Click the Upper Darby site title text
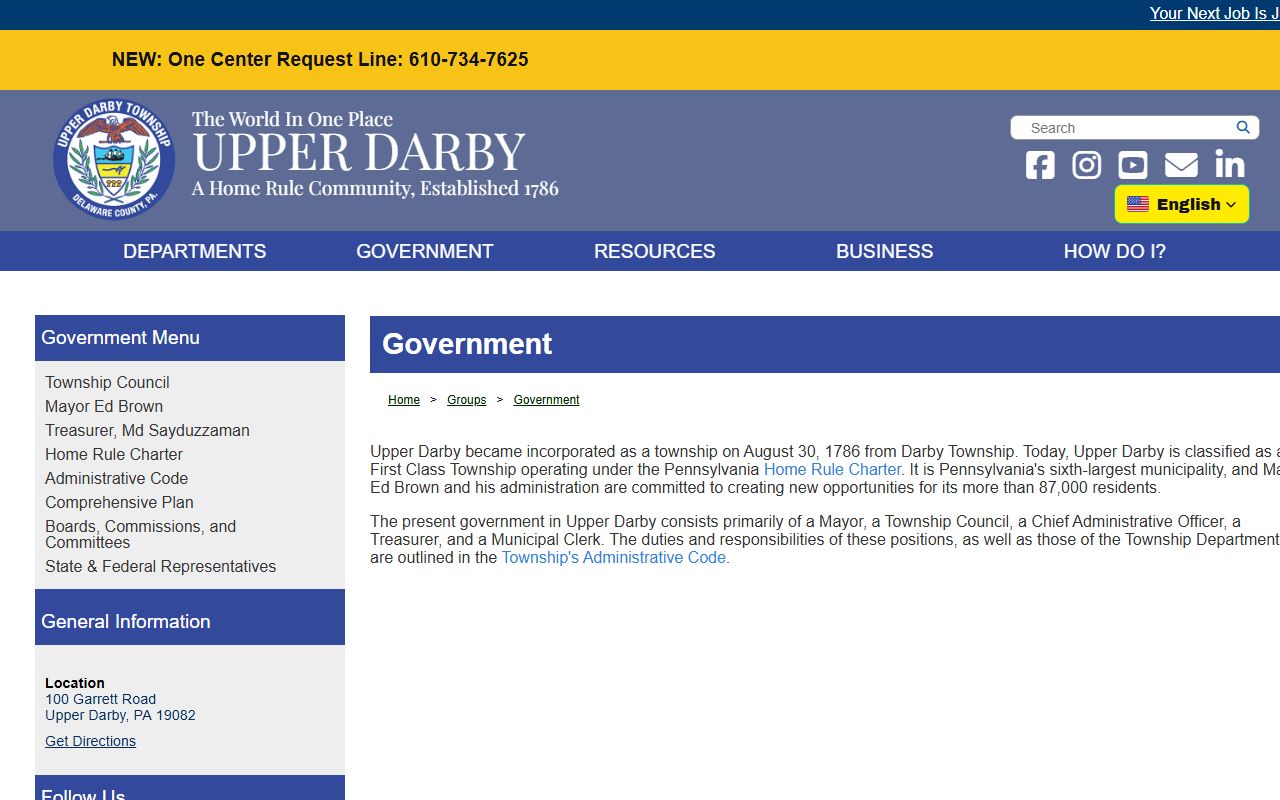 click(358, 152)
